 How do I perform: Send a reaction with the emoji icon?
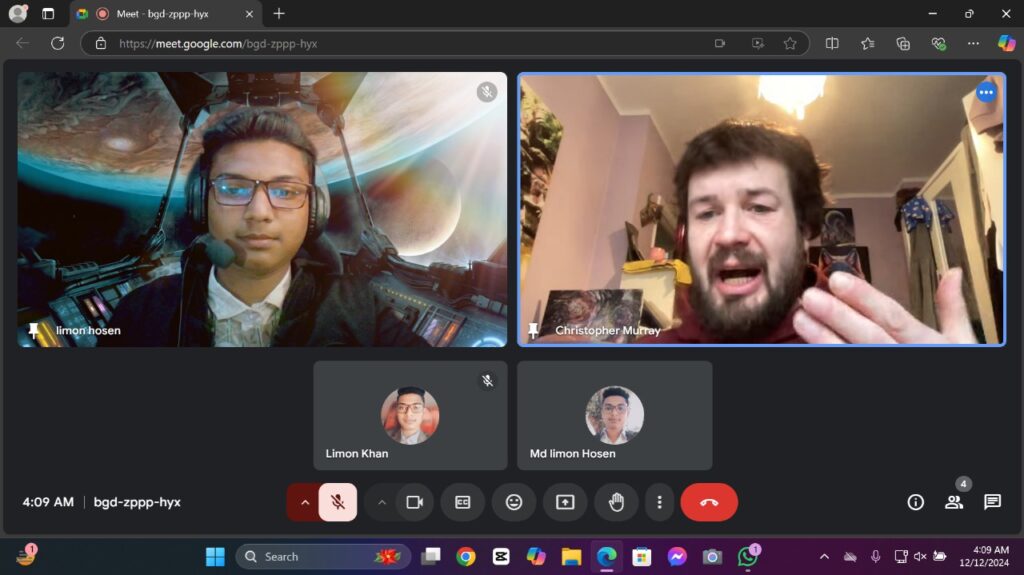514,502
